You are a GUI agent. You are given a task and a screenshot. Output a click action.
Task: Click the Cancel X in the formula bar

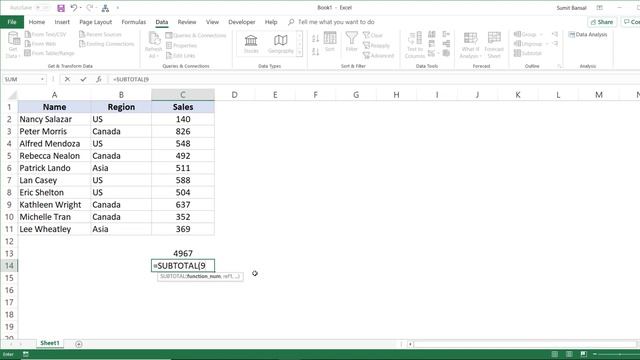(x=67, y=79)
